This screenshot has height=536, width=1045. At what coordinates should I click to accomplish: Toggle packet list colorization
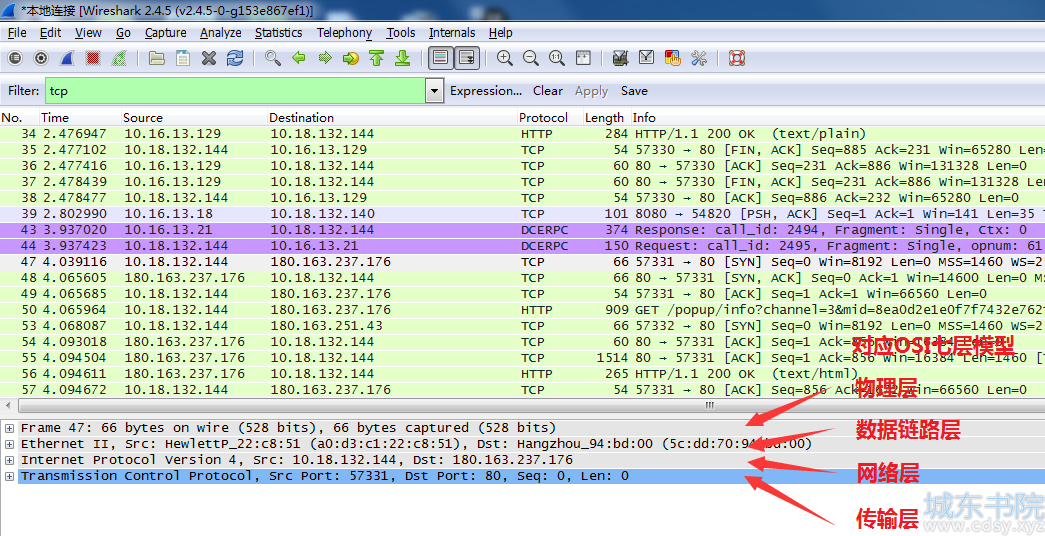point(441,59)
